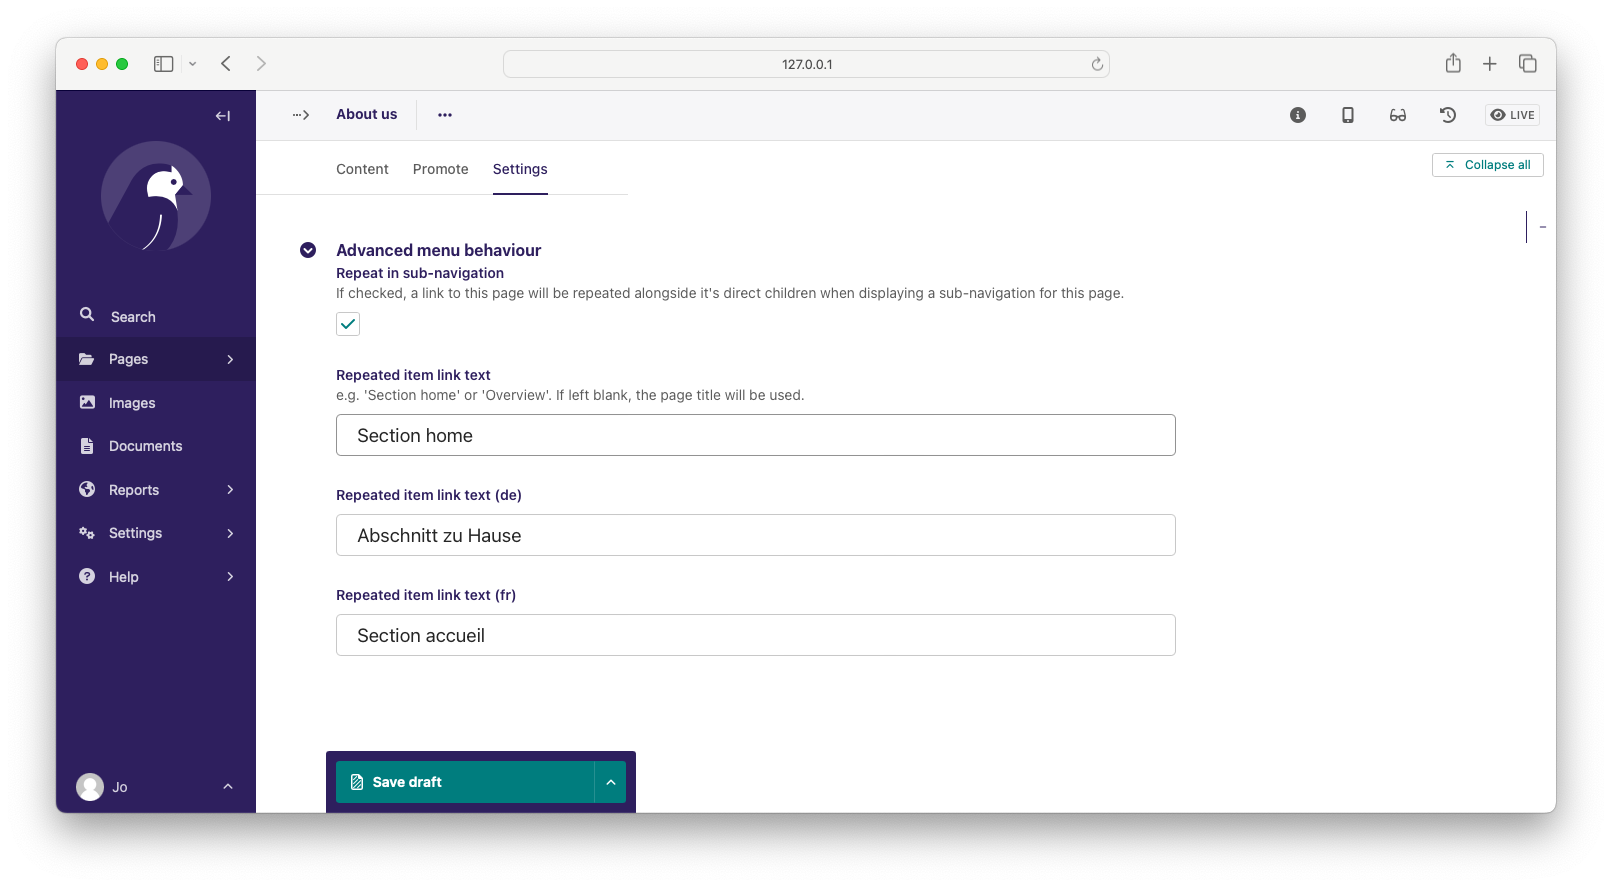This screenshot has width=1612, height=887.
Task: Click the Settings sidebar cogs icon
Action: coord(87,533)
